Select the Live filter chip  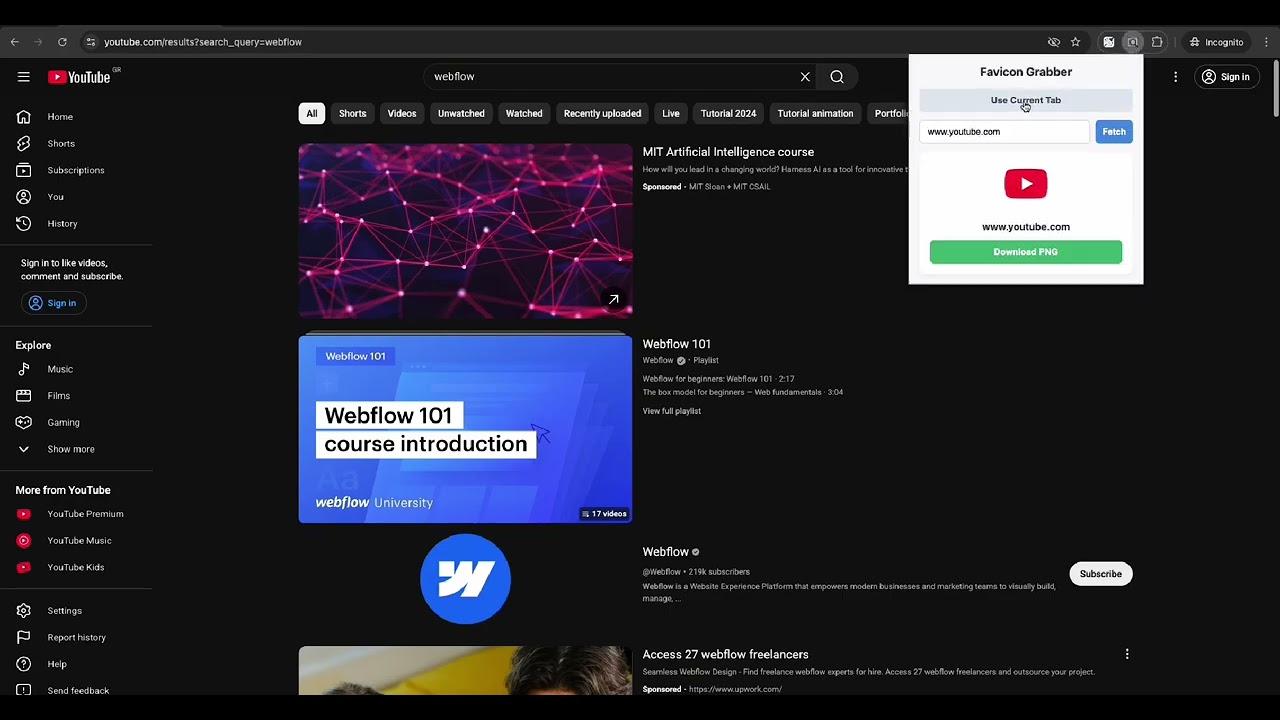(x=671, y=113)
